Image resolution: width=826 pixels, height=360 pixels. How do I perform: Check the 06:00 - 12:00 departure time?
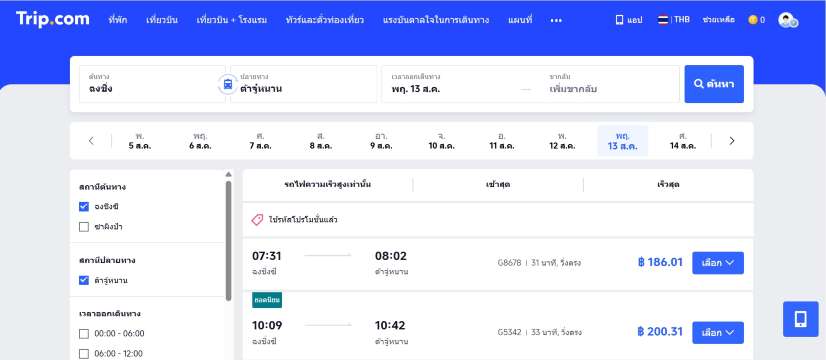tap(84, 354)
